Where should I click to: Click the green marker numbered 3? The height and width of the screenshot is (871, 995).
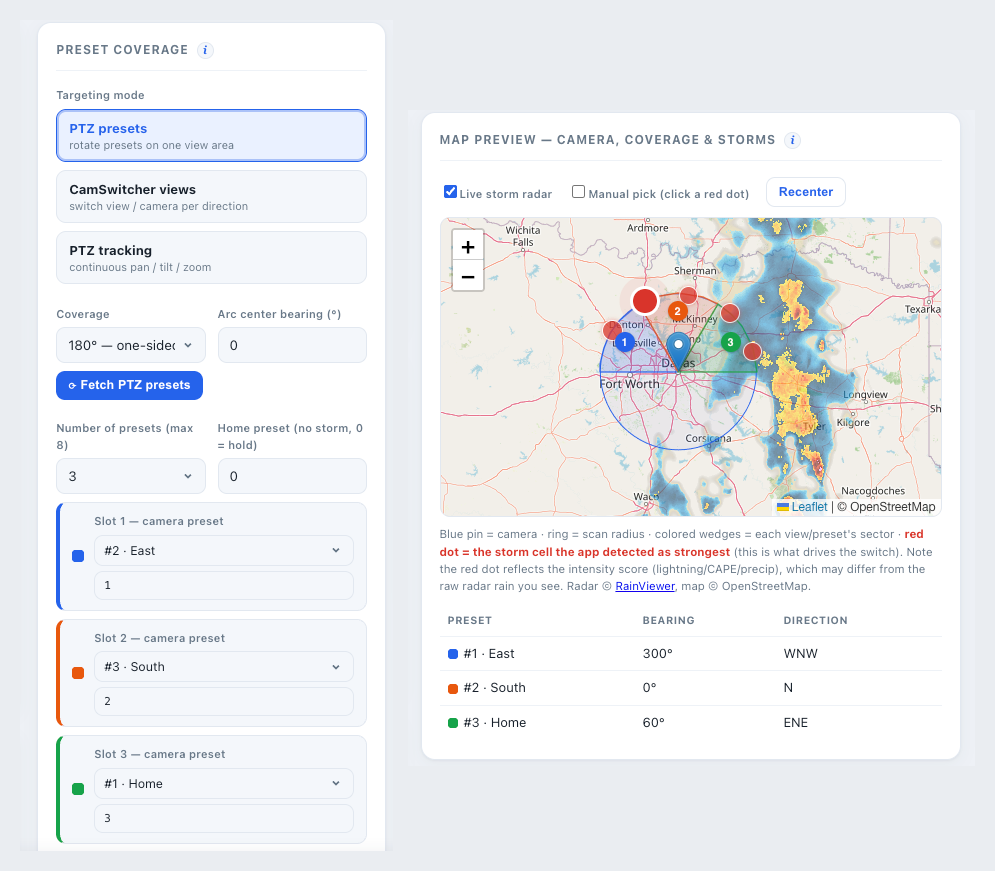[x=730, y=343]
